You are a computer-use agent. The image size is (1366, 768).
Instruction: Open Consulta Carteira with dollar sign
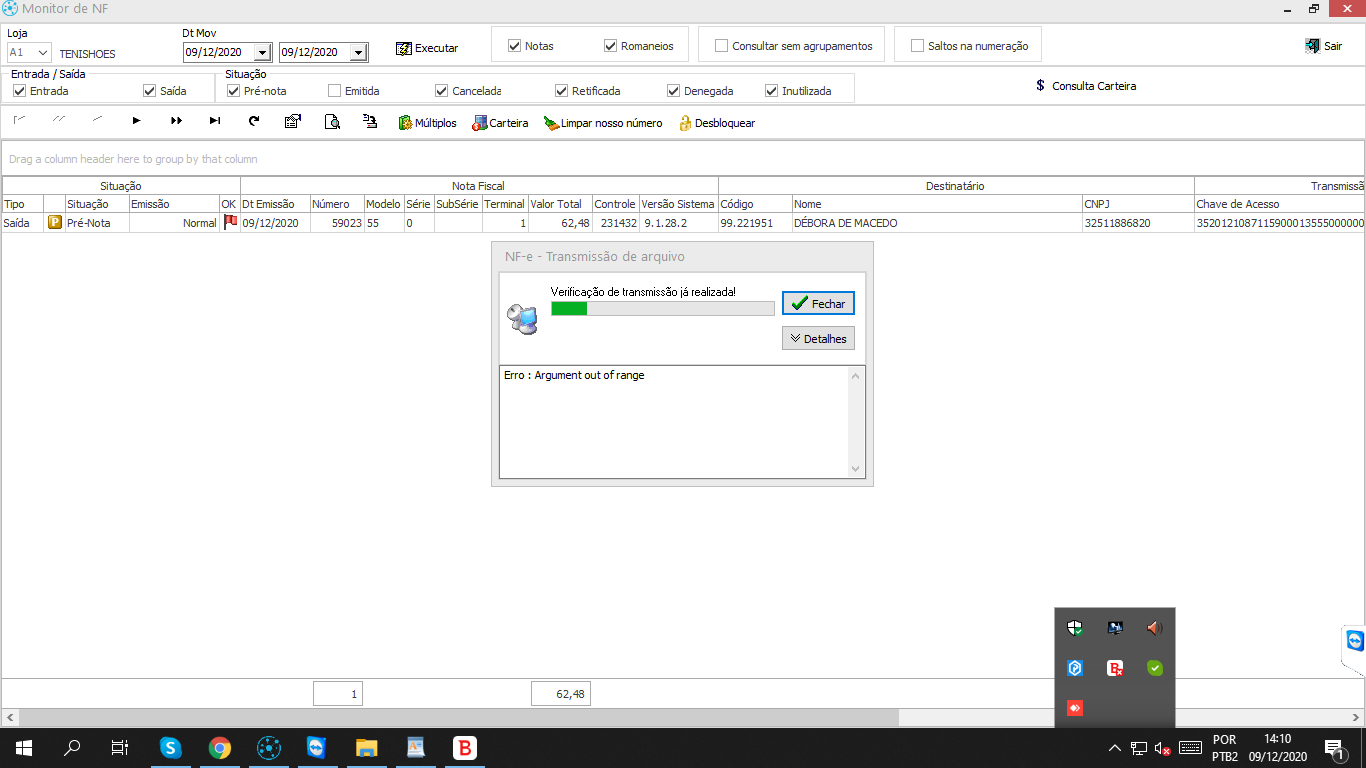pos(1086,86)
